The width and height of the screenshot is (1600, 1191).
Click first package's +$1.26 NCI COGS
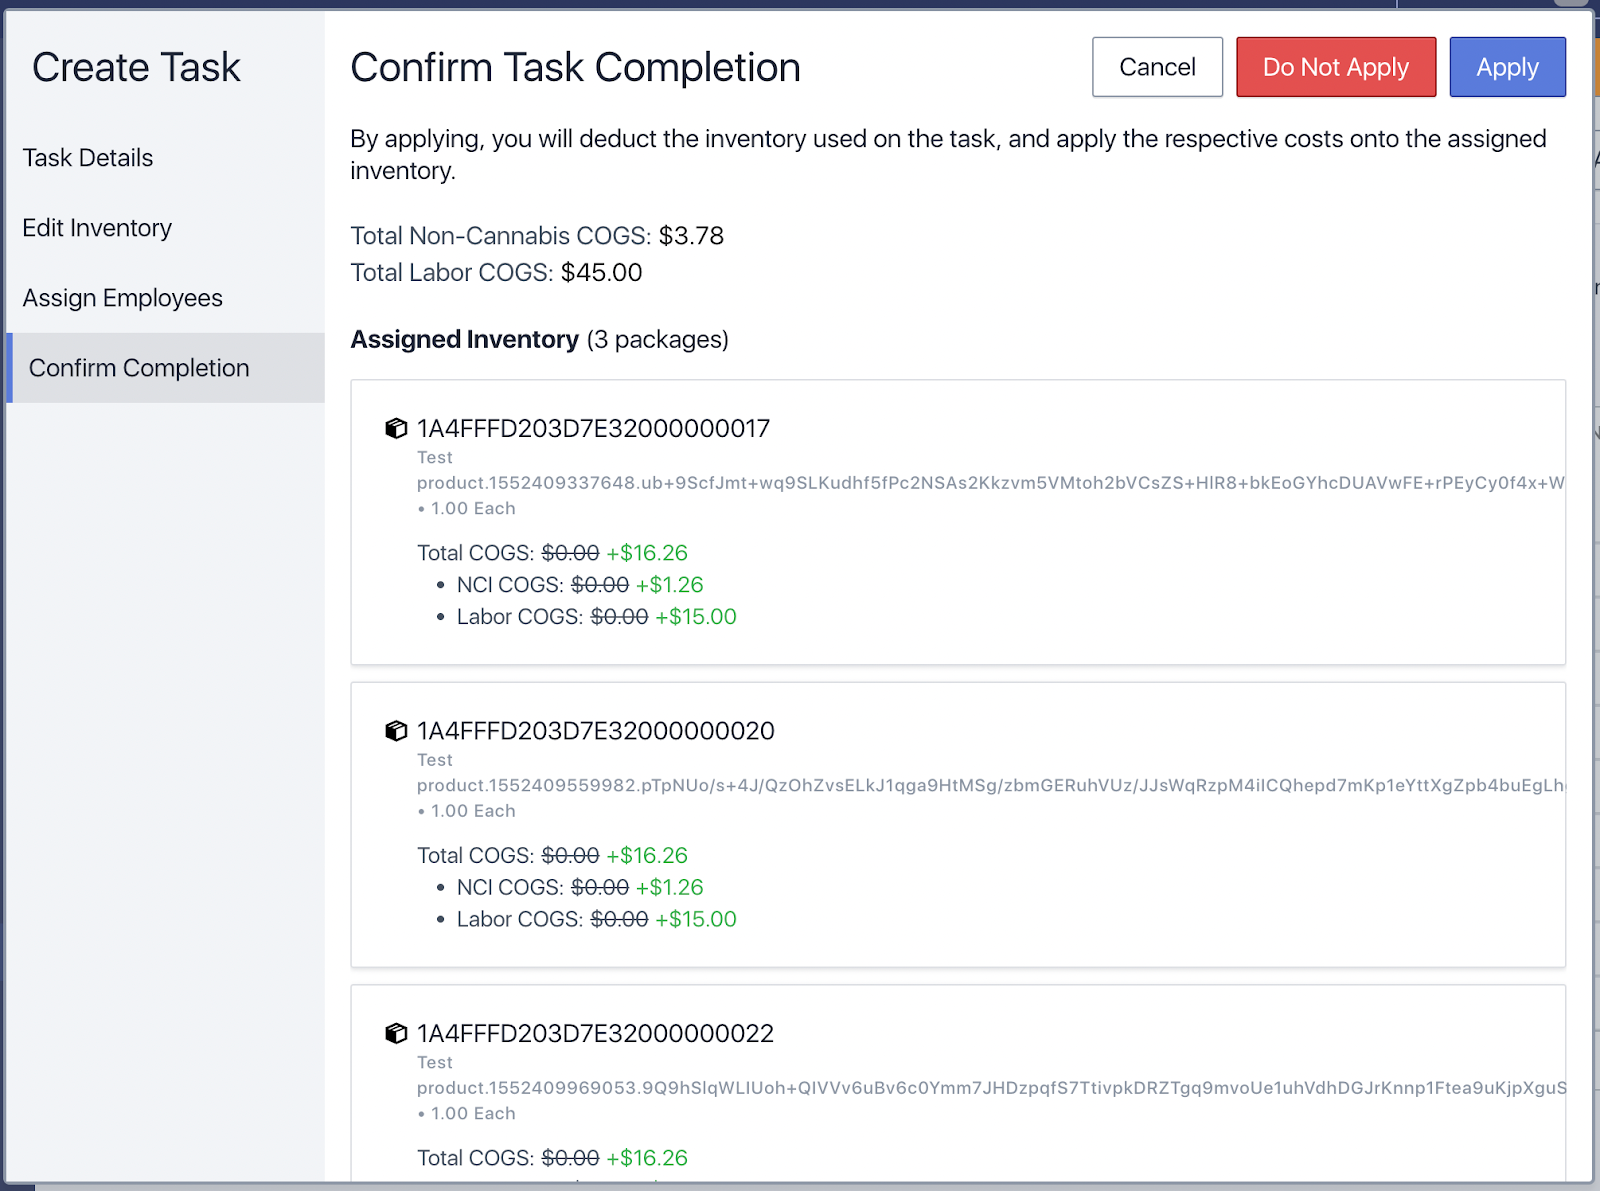(669, 585)
